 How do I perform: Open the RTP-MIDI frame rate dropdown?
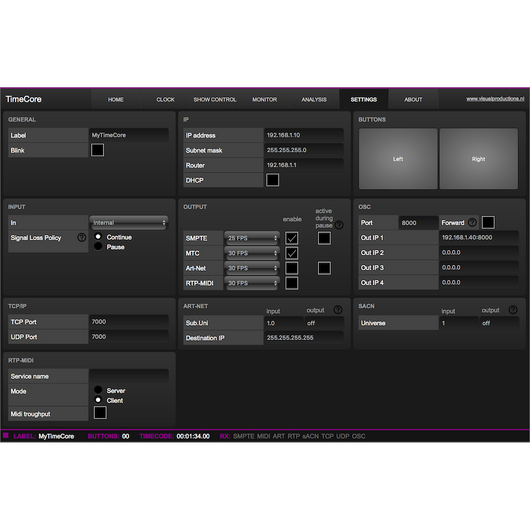(252, 283)
